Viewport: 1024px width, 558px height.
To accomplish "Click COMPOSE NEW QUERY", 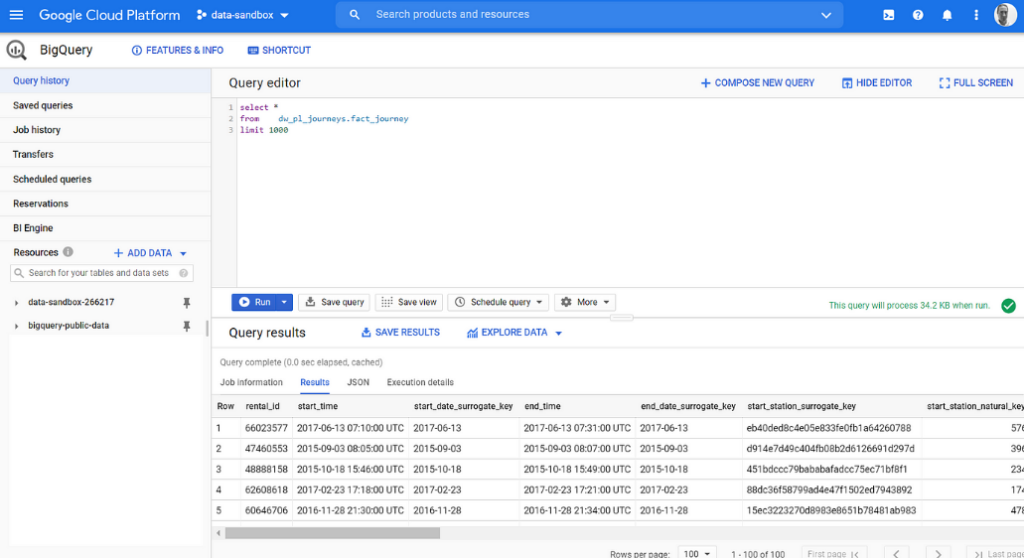I will pyautogui.click(x=758, y=83).
